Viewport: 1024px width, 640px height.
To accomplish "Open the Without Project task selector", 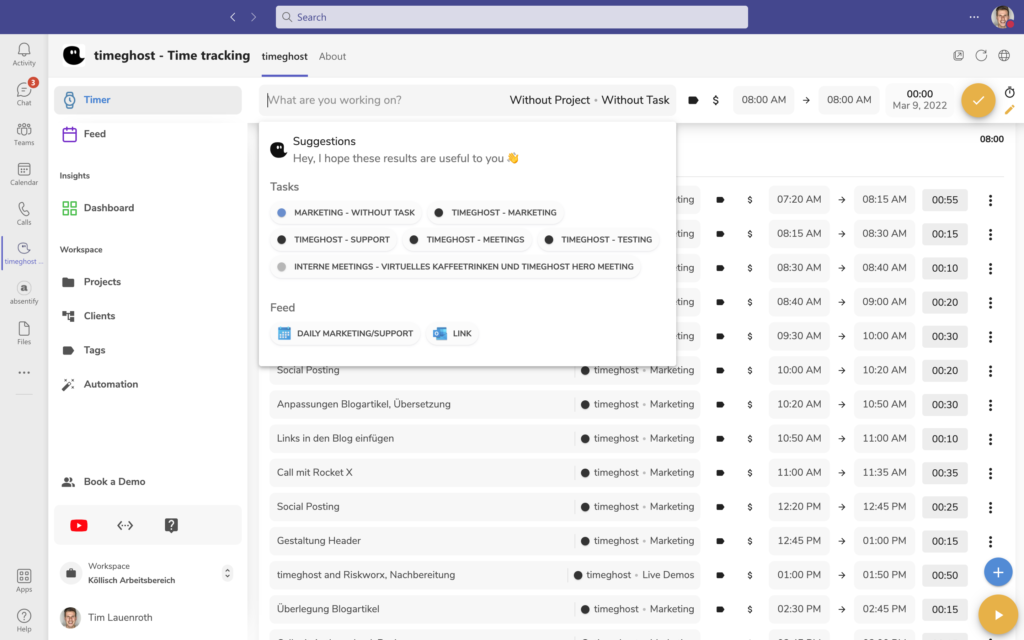I will pos(589,100).
